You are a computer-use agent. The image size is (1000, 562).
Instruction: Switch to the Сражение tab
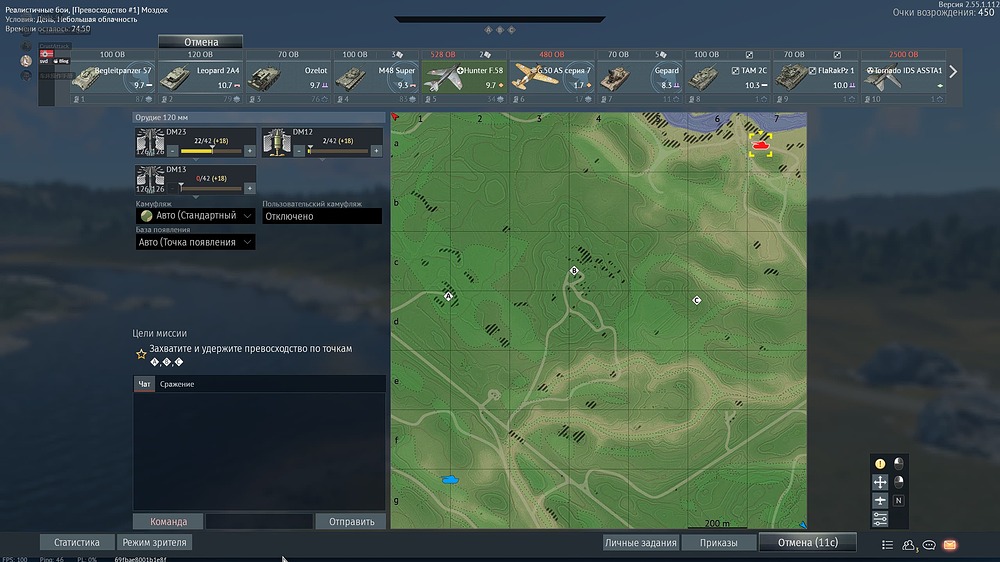(177, 384)
